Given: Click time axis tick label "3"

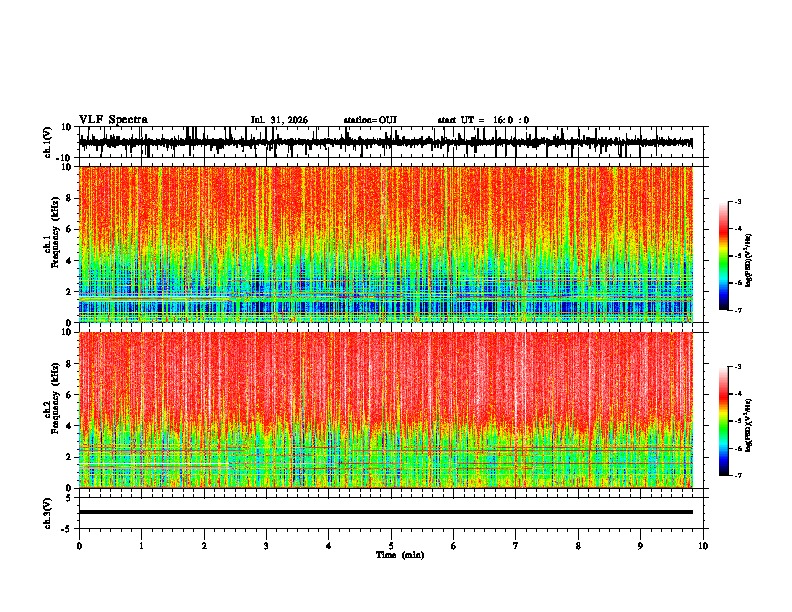Looking at the screenshot, I should [266, 546].
